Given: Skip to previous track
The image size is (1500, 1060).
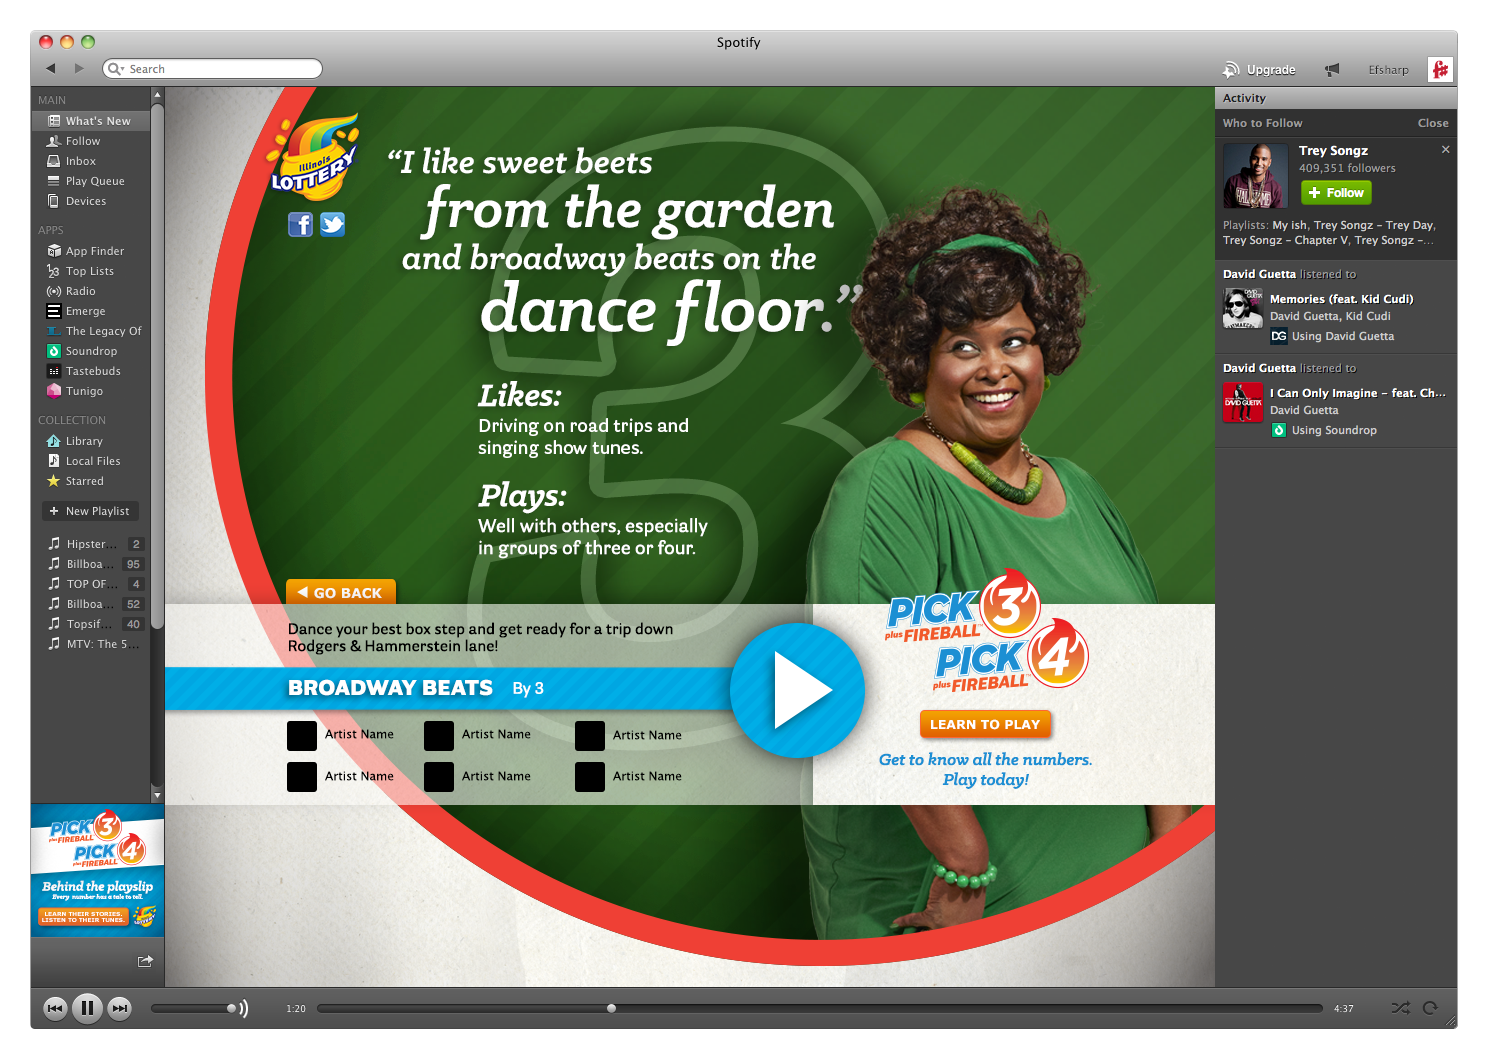Looking at the screenshot, I should pyautogui.click(x=55, y=1008).
